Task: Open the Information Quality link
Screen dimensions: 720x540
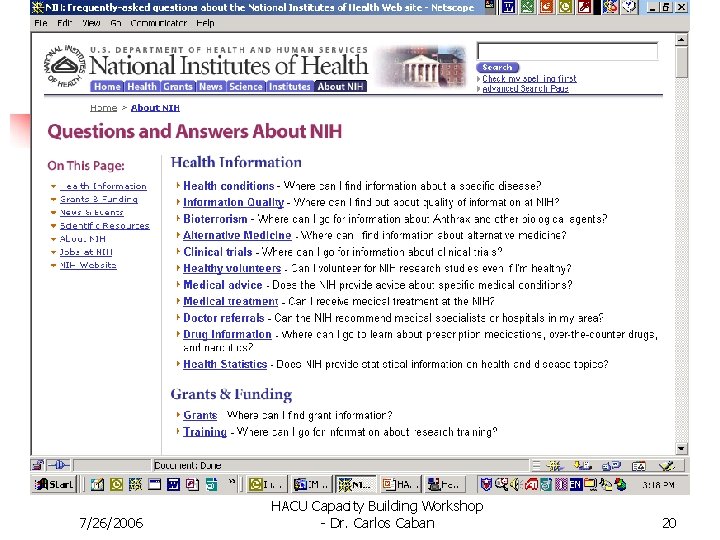Action: click(233, 202)
